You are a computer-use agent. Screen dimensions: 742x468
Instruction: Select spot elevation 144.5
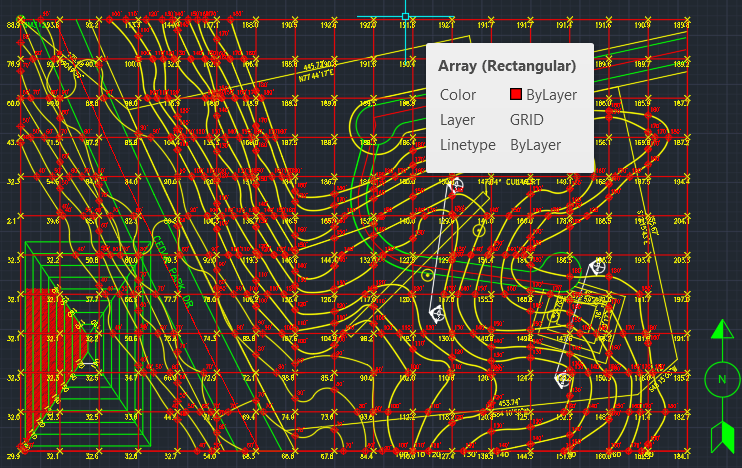click(x=525, y=457)
